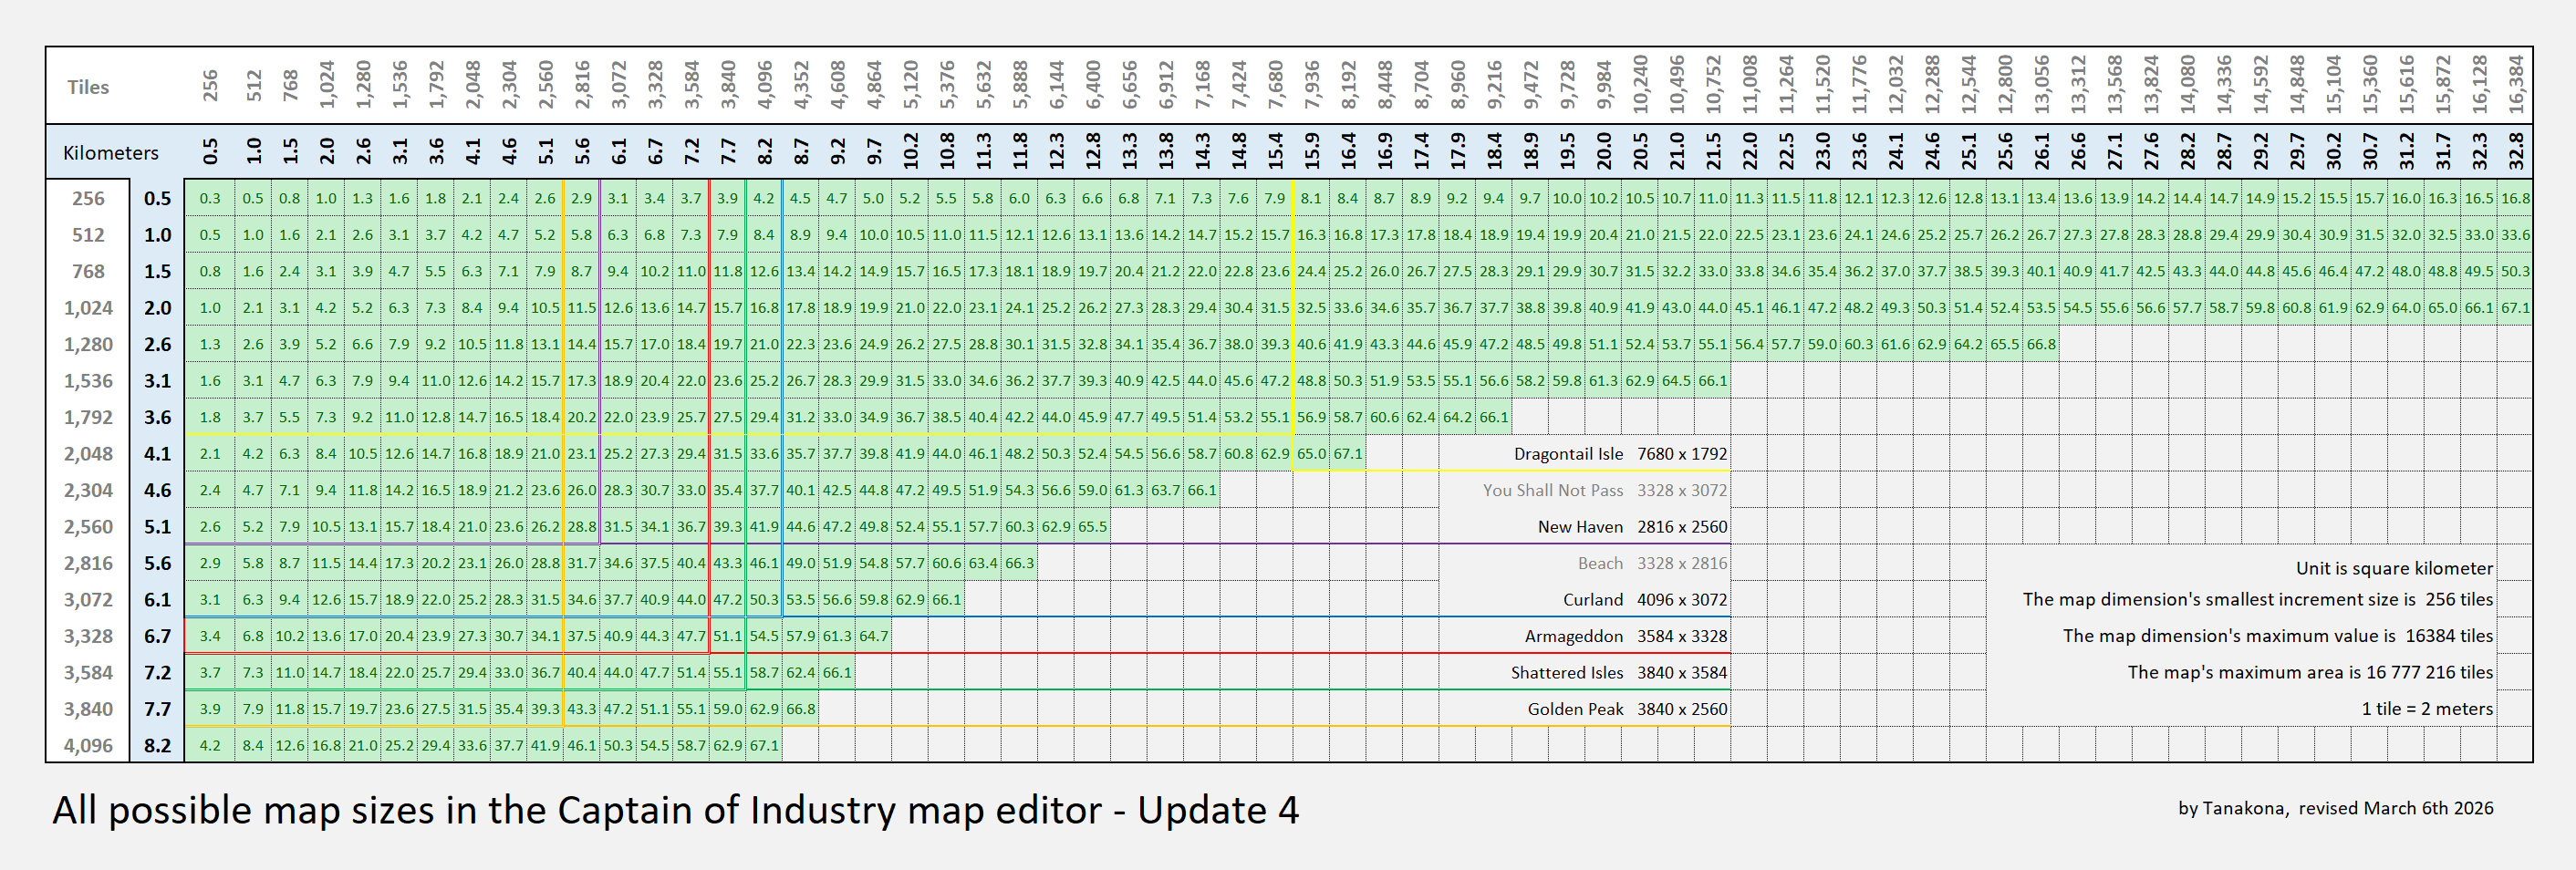Select the 66.8 cell in row 1,280
Viewport: 2576px width, 870px height.
point(2040,344)
